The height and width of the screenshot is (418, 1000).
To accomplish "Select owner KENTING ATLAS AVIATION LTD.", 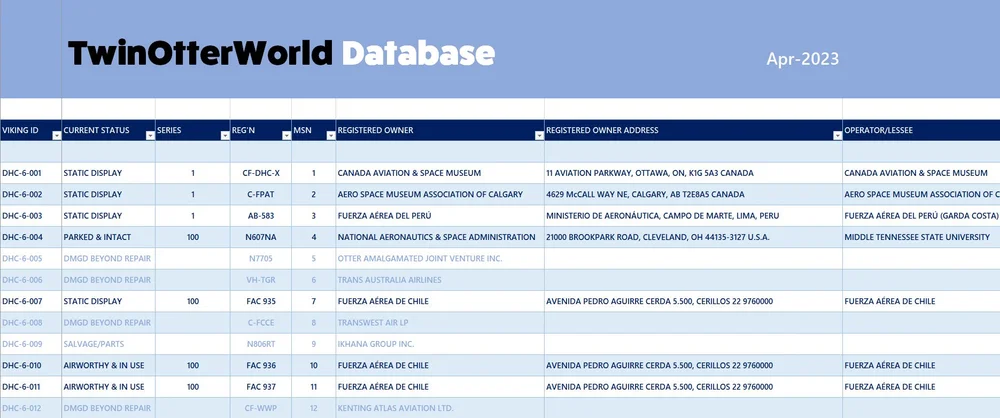I will click(440, 408).
